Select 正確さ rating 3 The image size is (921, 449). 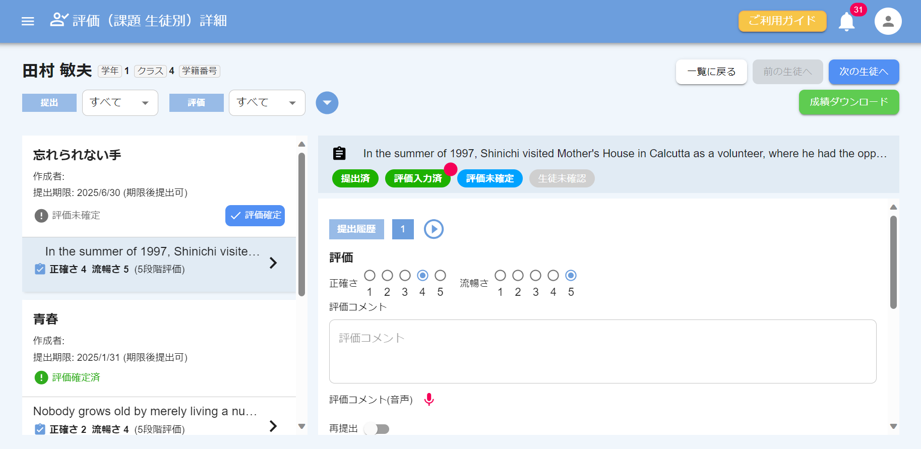pyautogui.click(x=405, y=275)
